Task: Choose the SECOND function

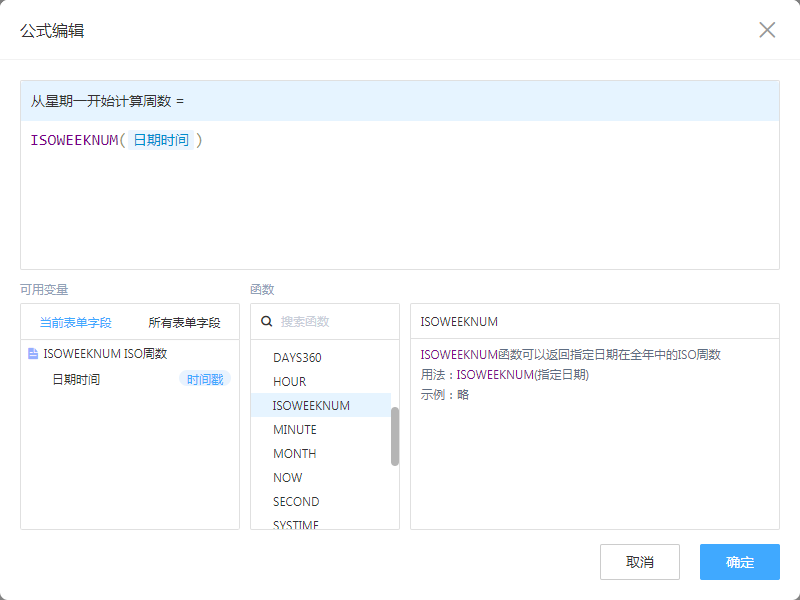Action: 296,501
